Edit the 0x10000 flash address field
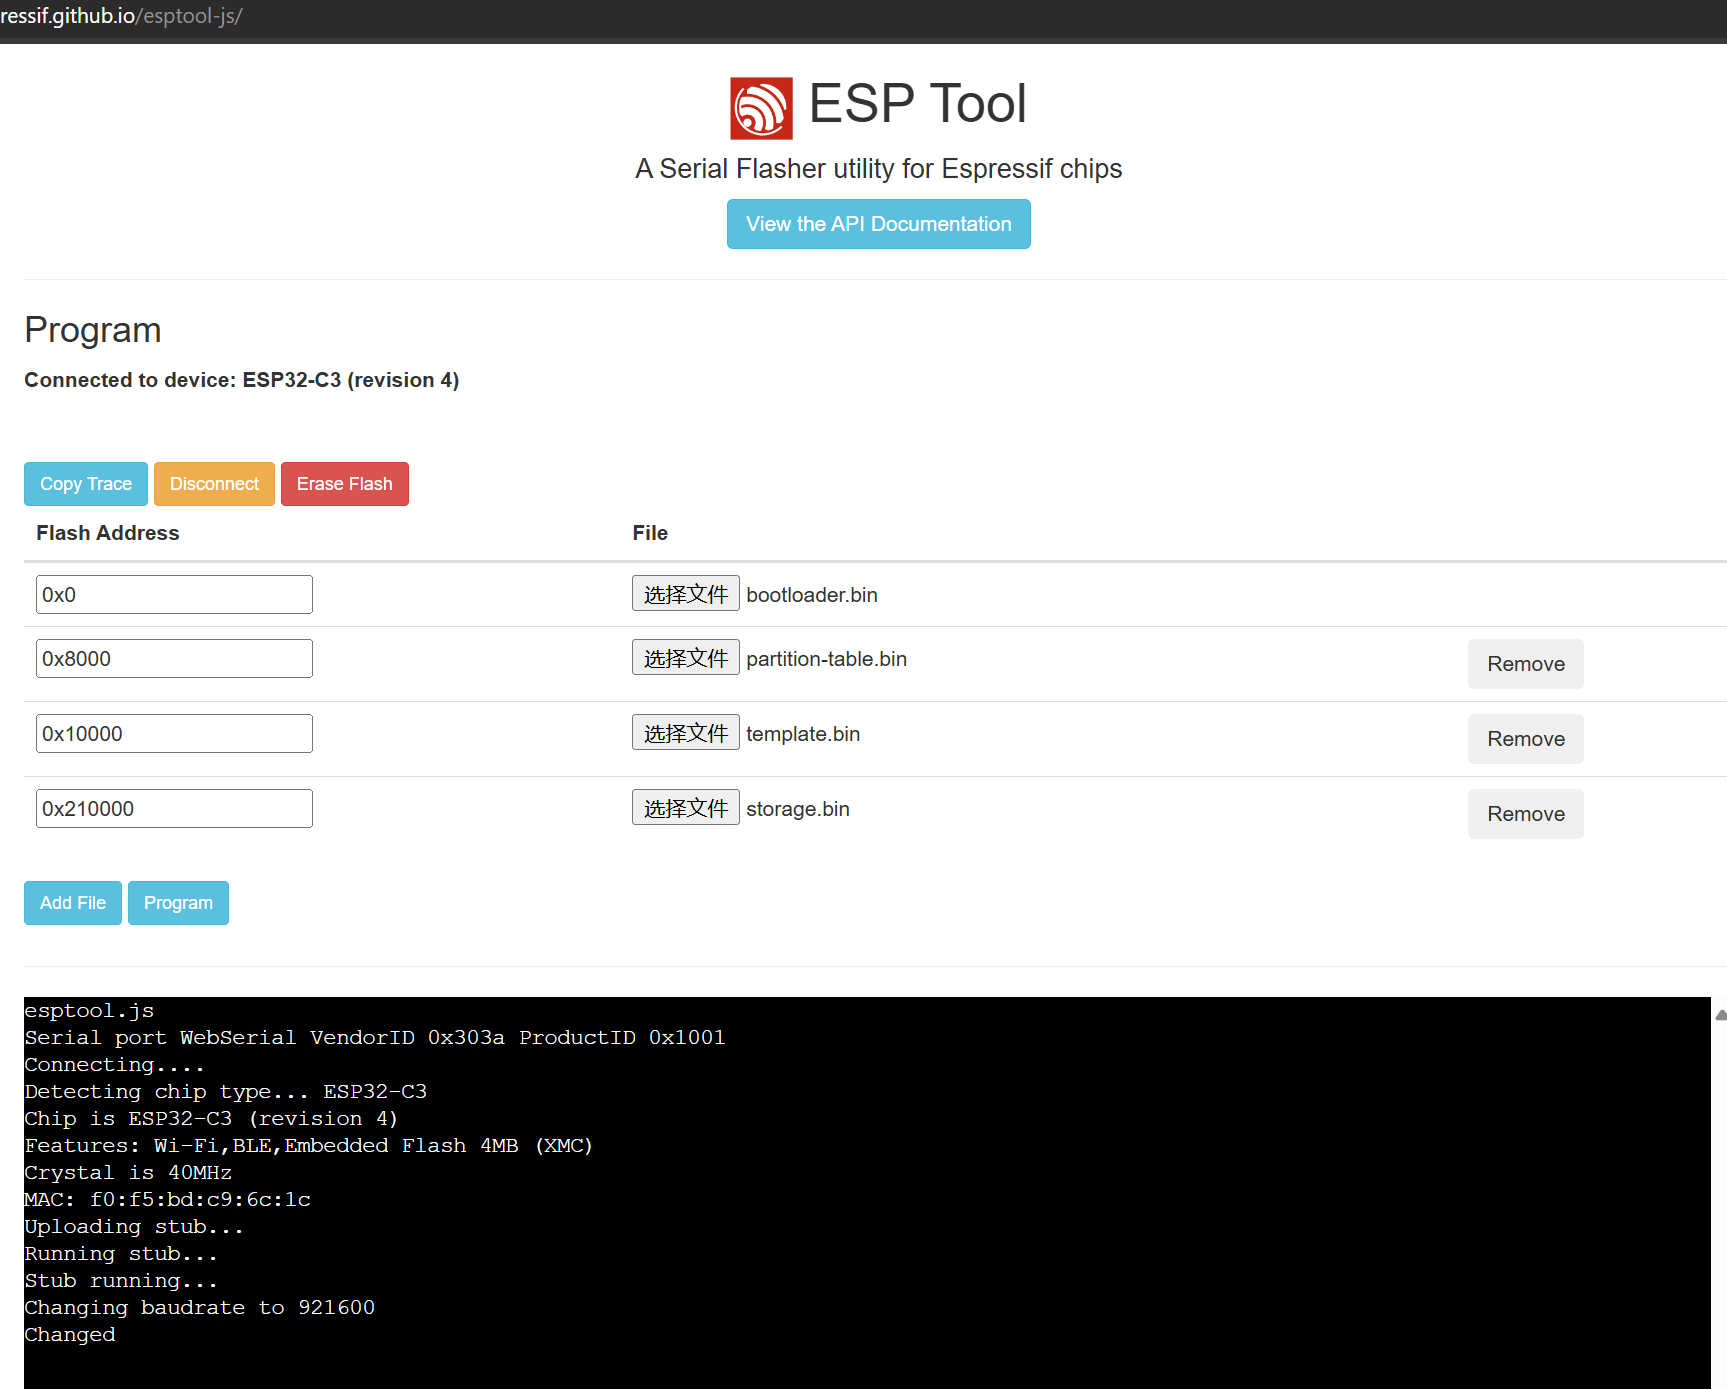The width and height of the screenshot is (1727, 1389). coord(174,734)
